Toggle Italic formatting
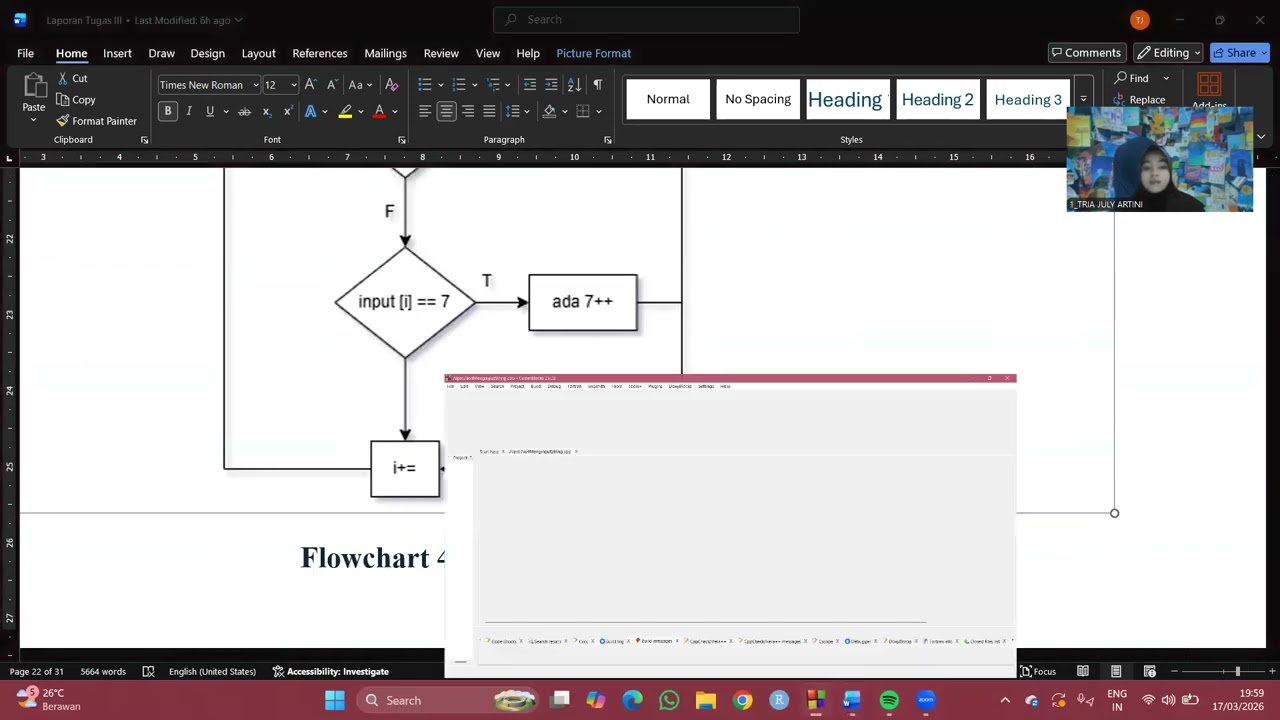The height and width of the screenshot is (720, 1280). click(x=189, y=111)
